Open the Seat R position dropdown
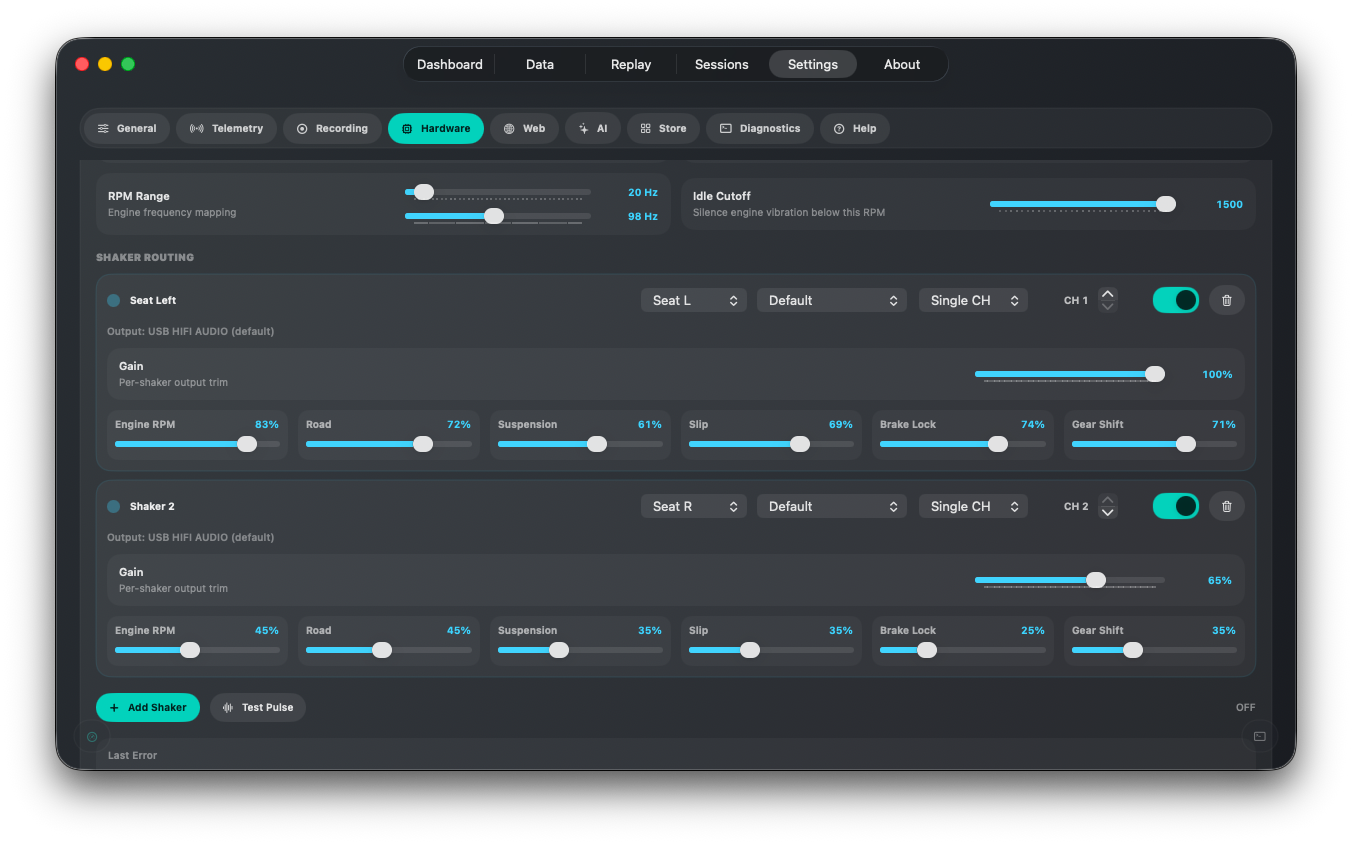The height and width of the screenshot is (844, 1352). [x=694, y=506]
